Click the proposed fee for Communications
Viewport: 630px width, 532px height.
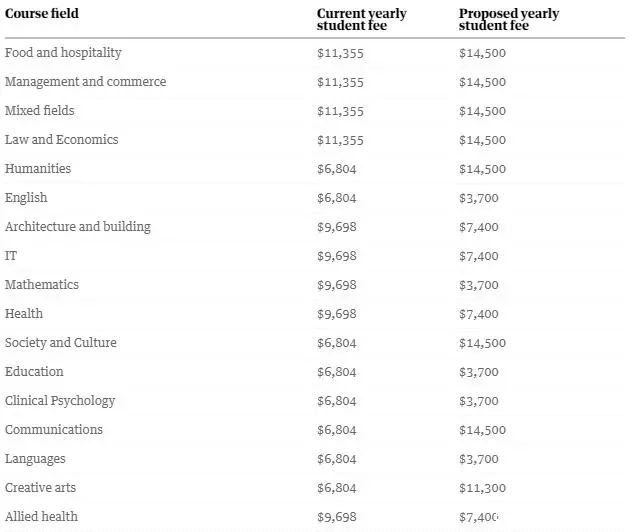[x=482, y=430]
